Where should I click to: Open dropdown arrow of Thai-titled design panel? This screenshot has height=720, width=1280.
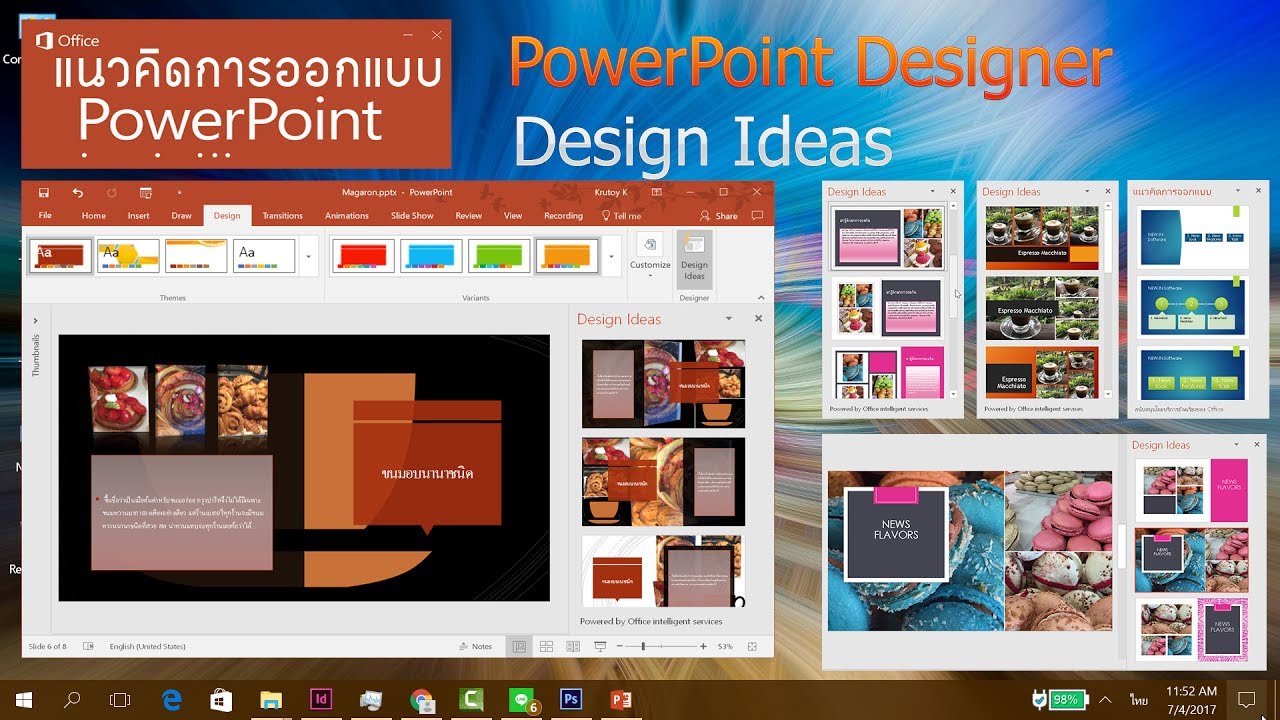point(1239,191)
